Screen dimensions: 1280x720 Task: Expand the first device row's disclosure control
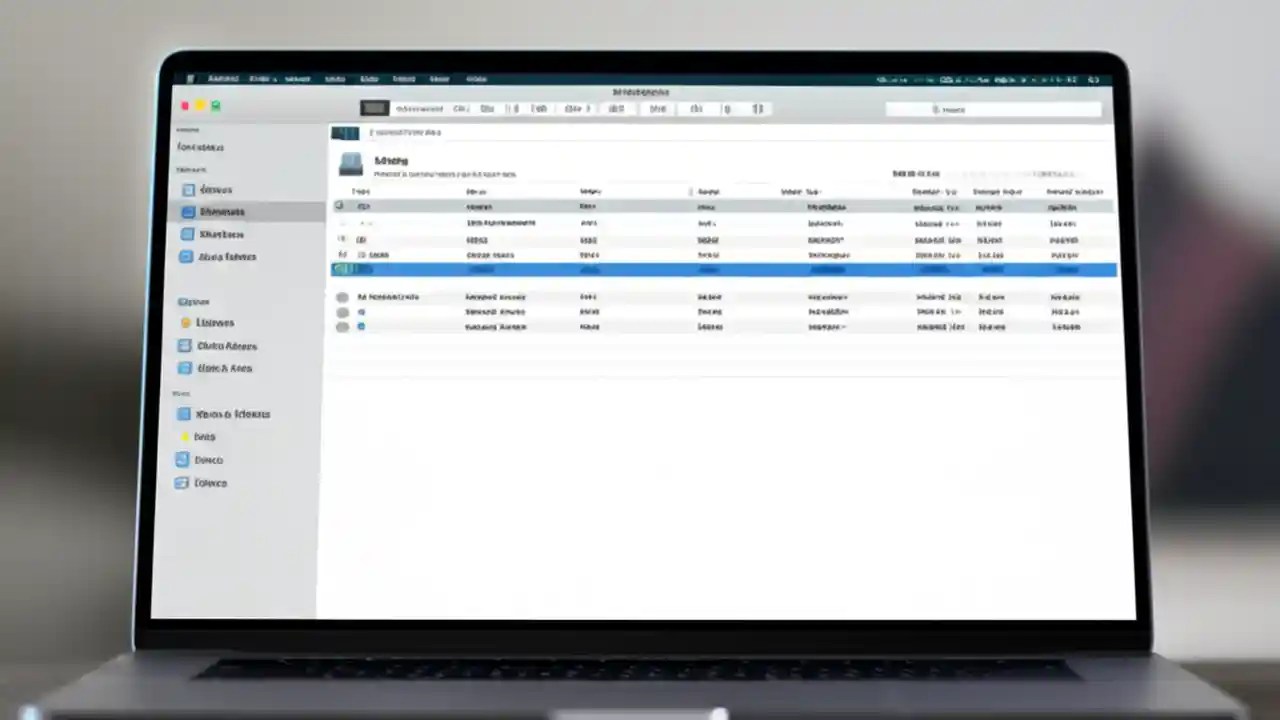[x=339, y=206]
